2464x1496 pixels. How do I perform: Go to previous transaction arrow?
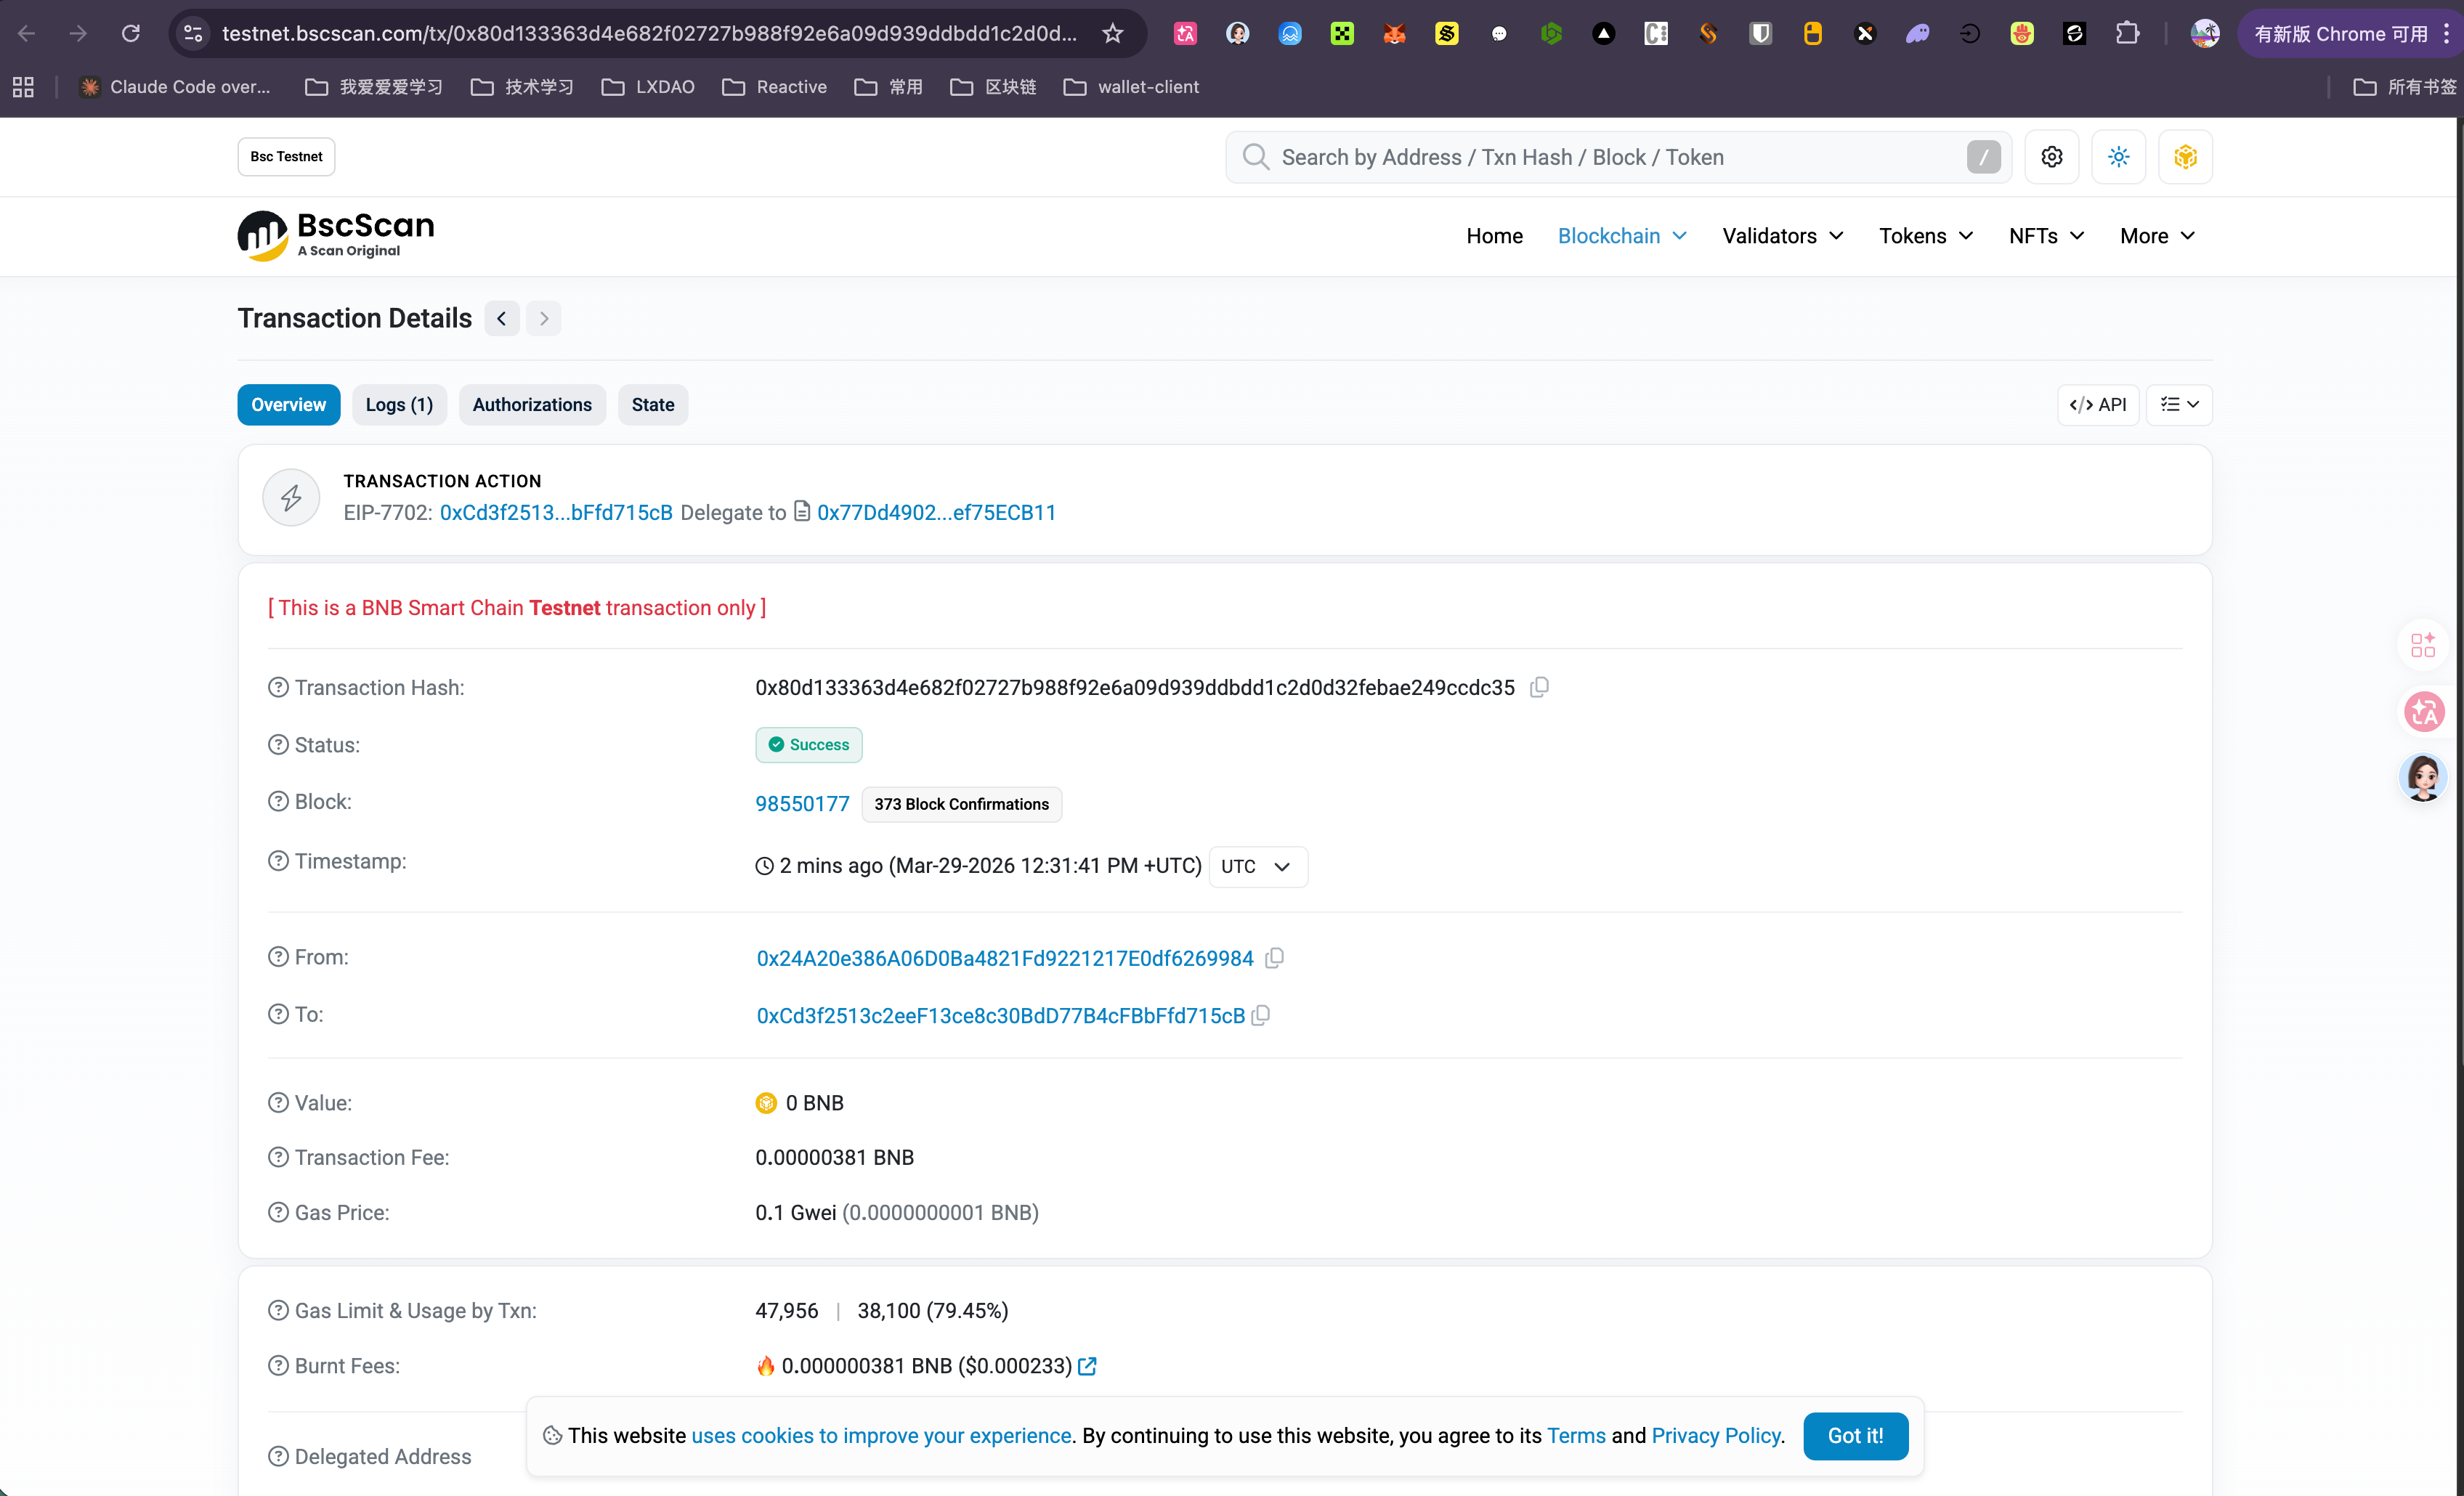pos(502,318)
